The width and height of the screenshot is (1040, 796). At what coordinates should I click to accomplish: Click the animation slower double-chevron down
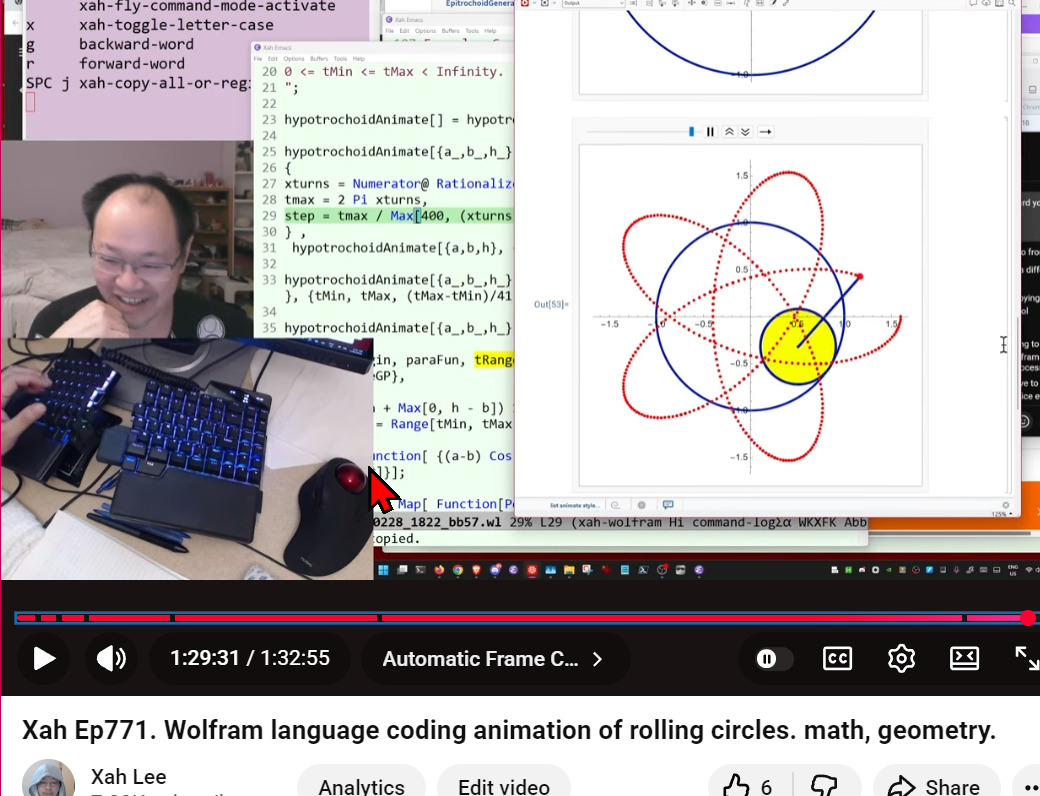tap(745, 132)
